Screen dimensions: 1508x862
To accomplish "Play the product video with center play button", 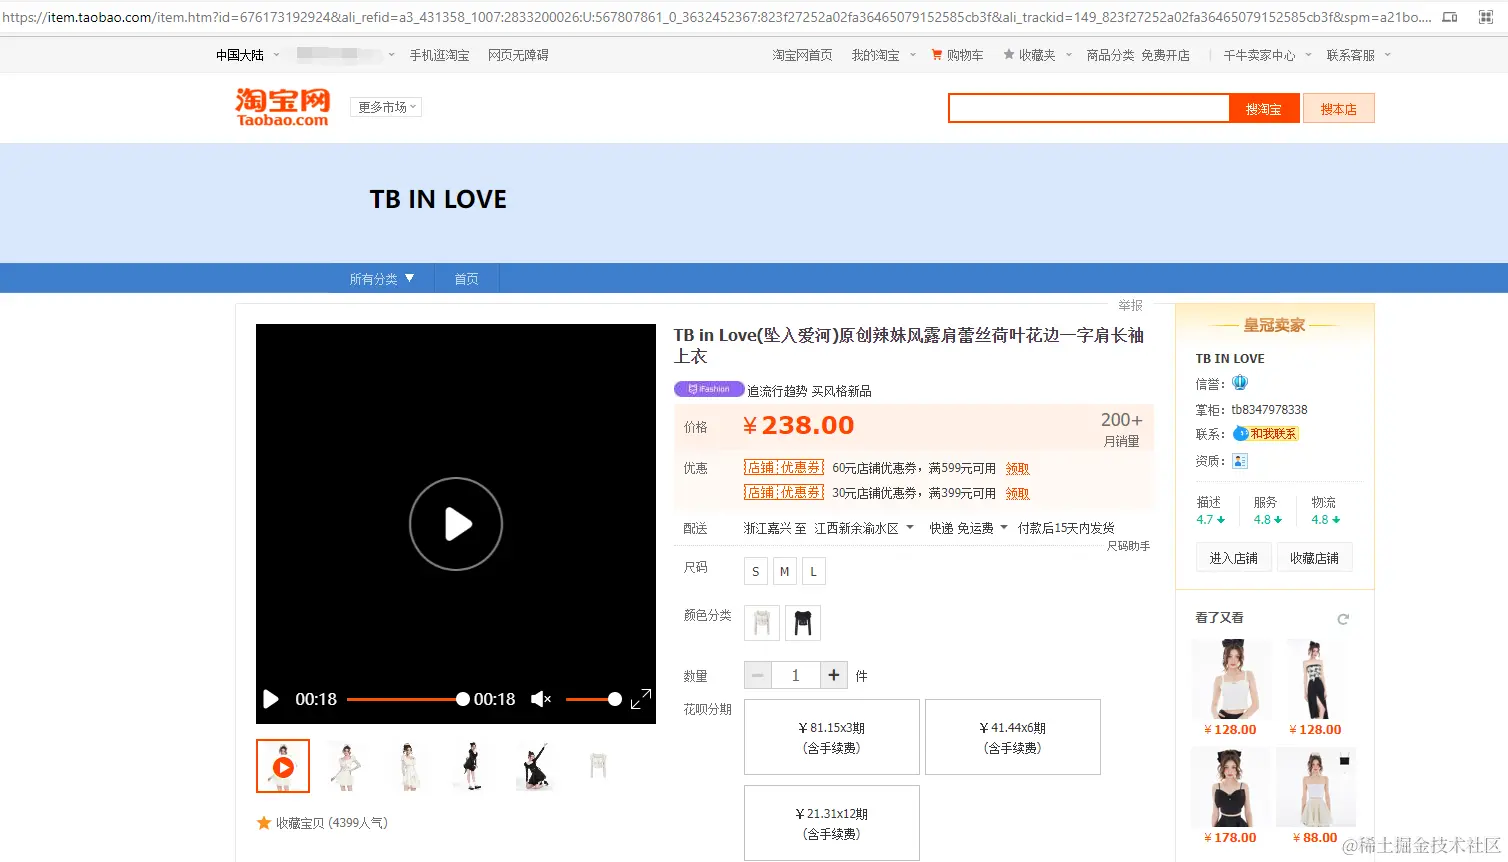I will (x=456, y=524).
